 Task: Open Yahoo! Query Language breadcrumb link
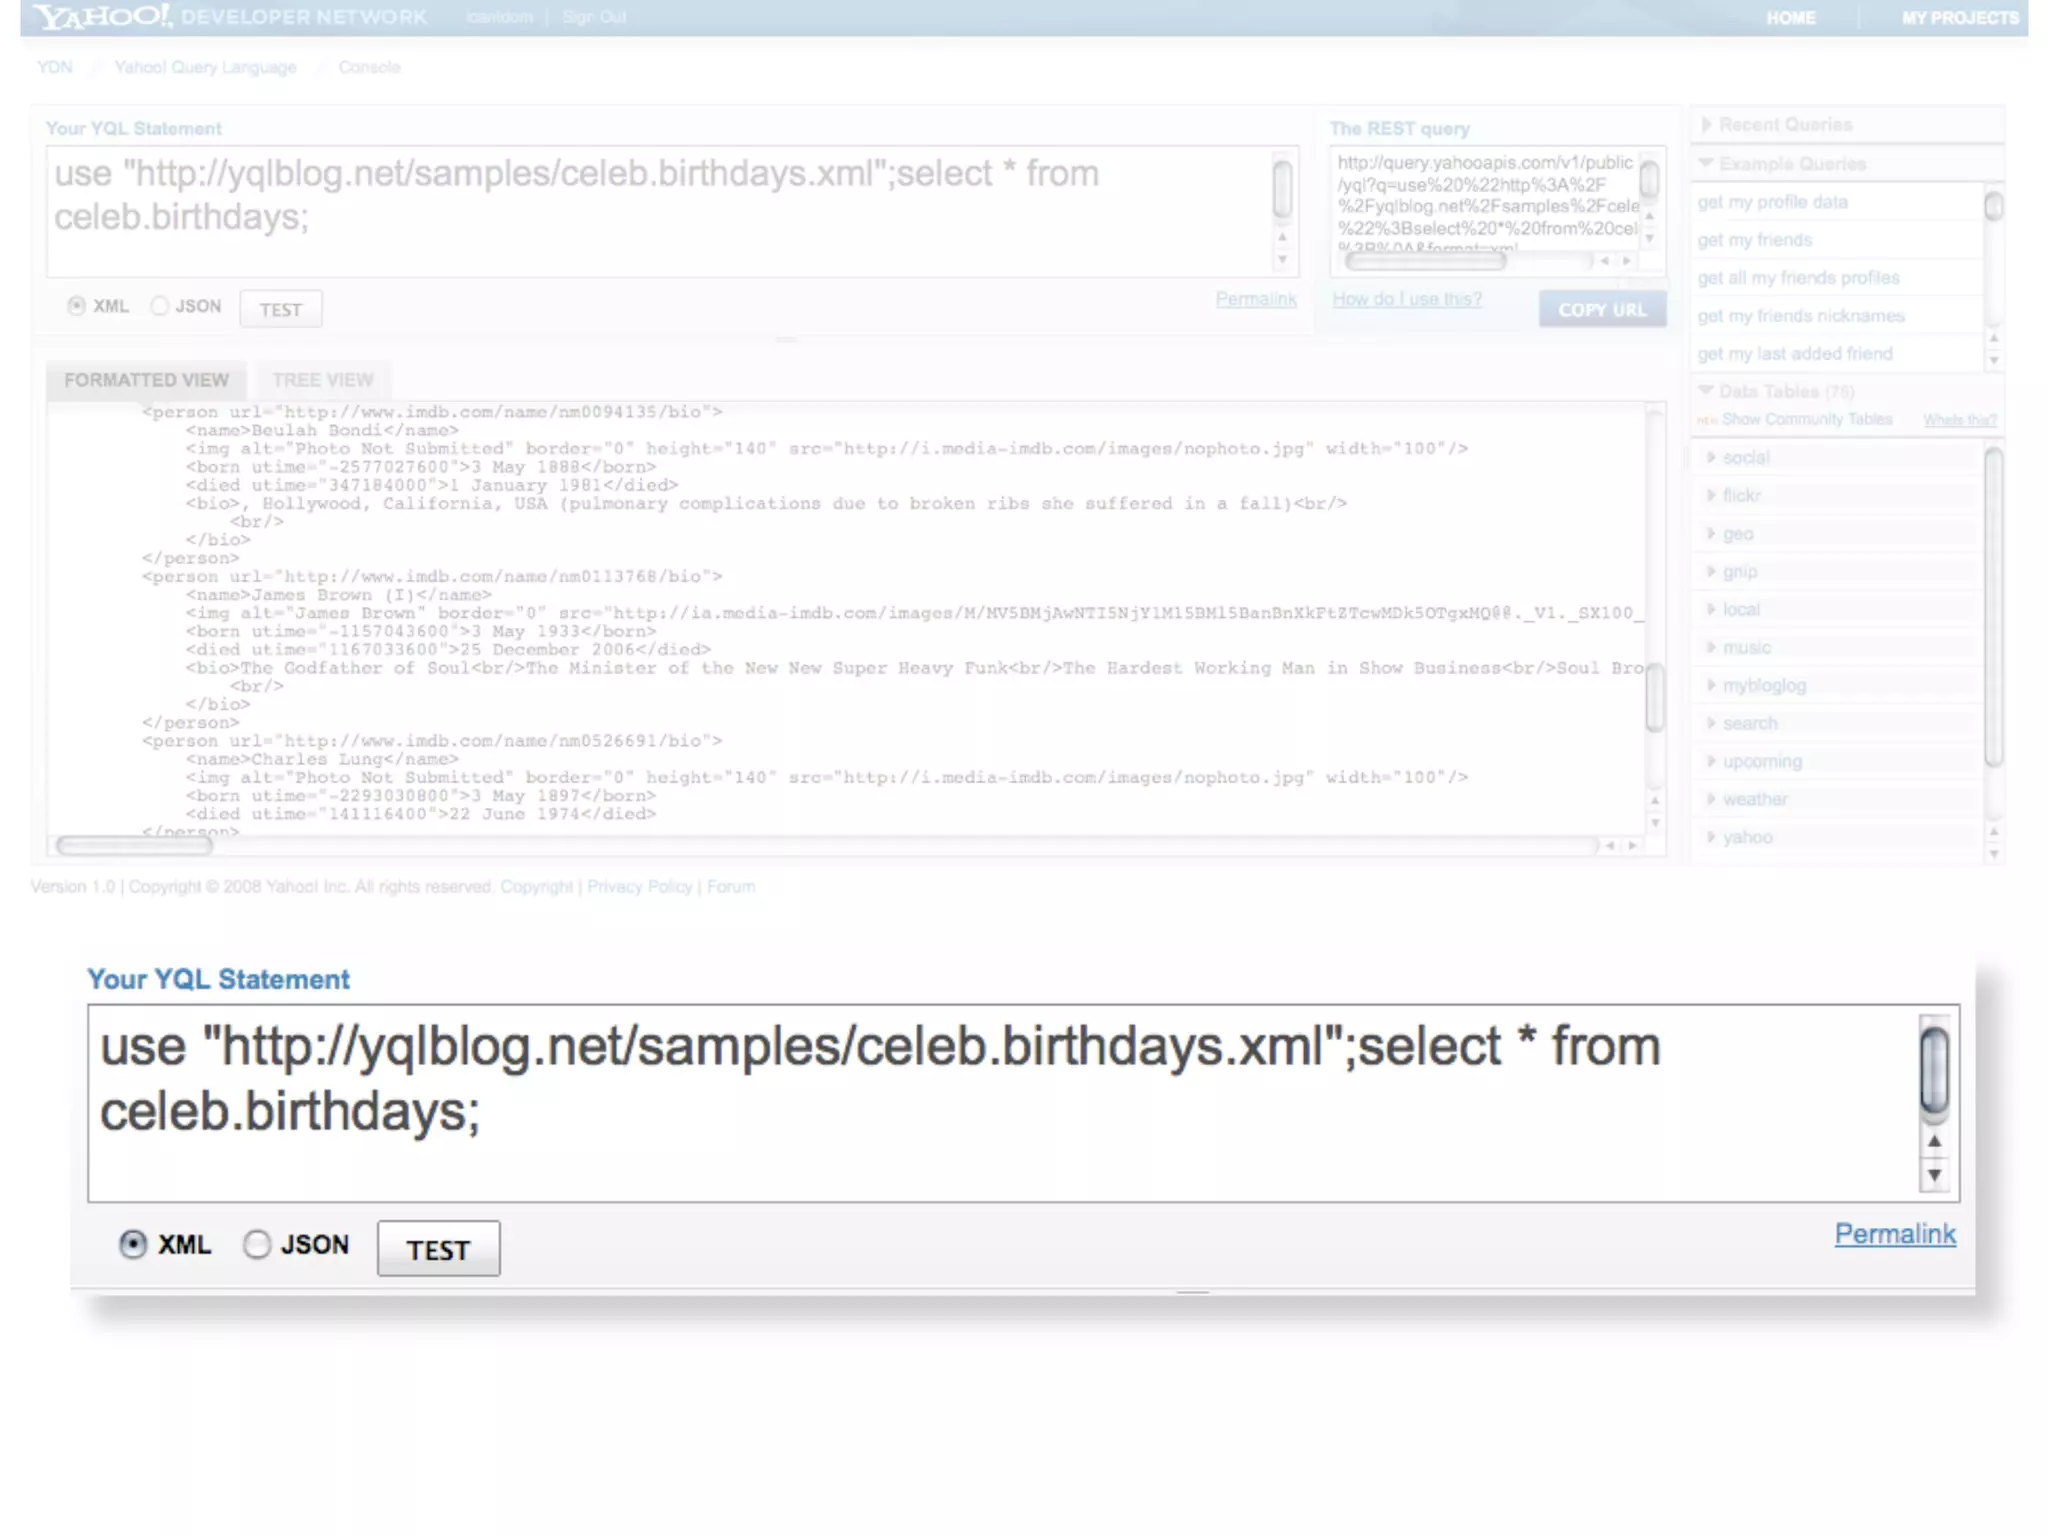coord(205,67)
